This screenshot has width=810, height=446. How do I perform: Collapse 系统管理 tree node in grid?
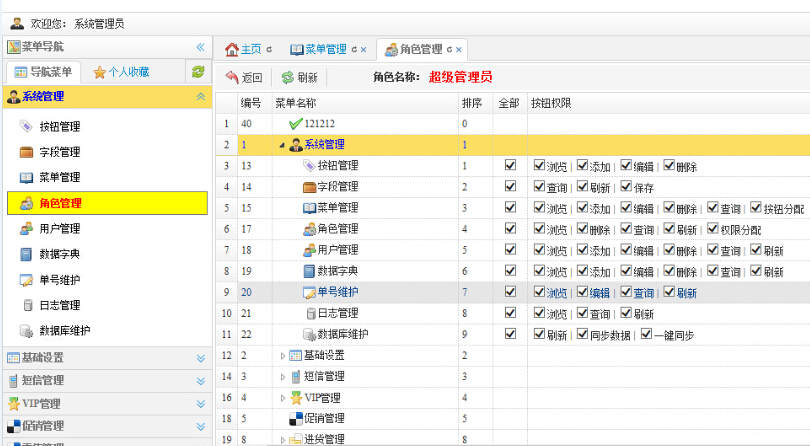pos(282,145)
